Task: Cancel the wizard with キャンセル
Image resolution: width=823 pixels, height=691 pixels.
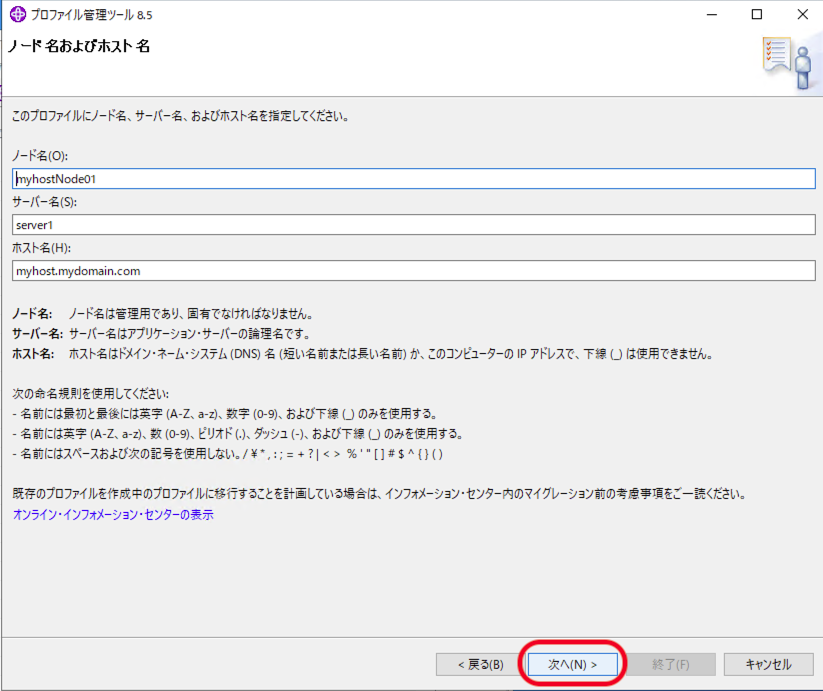Action: click(768, 665)
